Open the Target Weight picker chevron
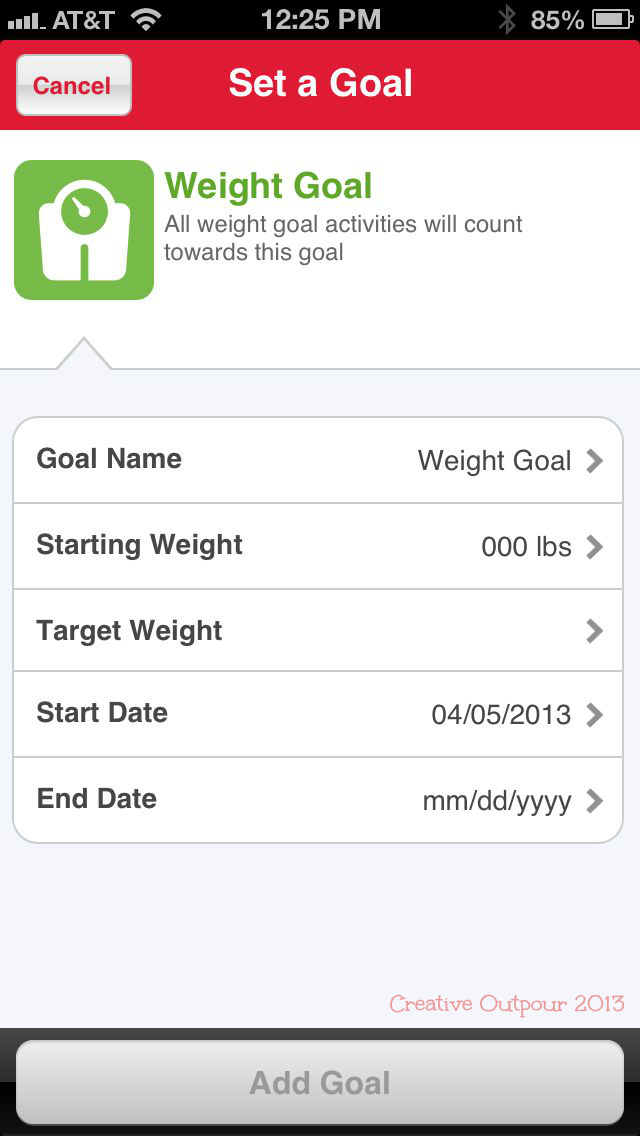The image size is (640, 1136). 594,630
